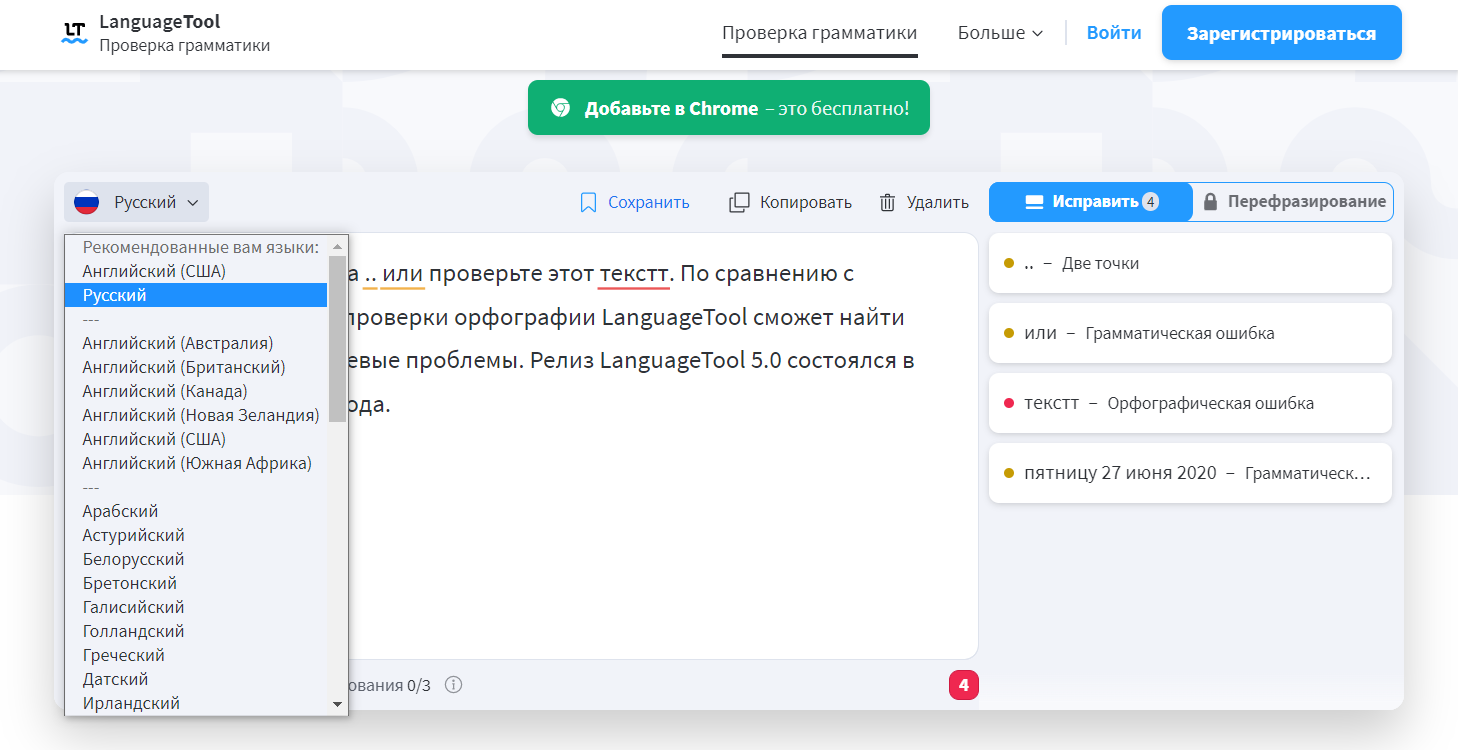Image resolution: width=1458 pixels, height=750 pixels.
Task: Click the underlined word или in the text
Action: pos(403,273)
